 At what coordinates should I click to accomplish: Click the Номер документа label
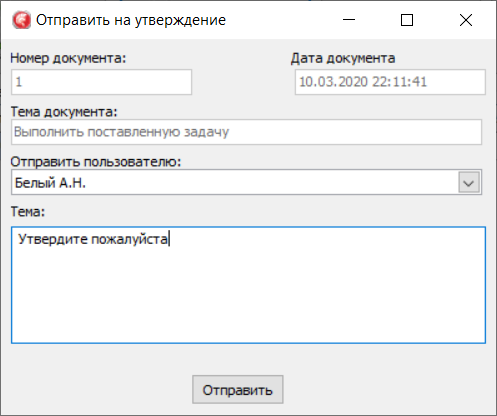pyautogui.click(x=68, y=58)
